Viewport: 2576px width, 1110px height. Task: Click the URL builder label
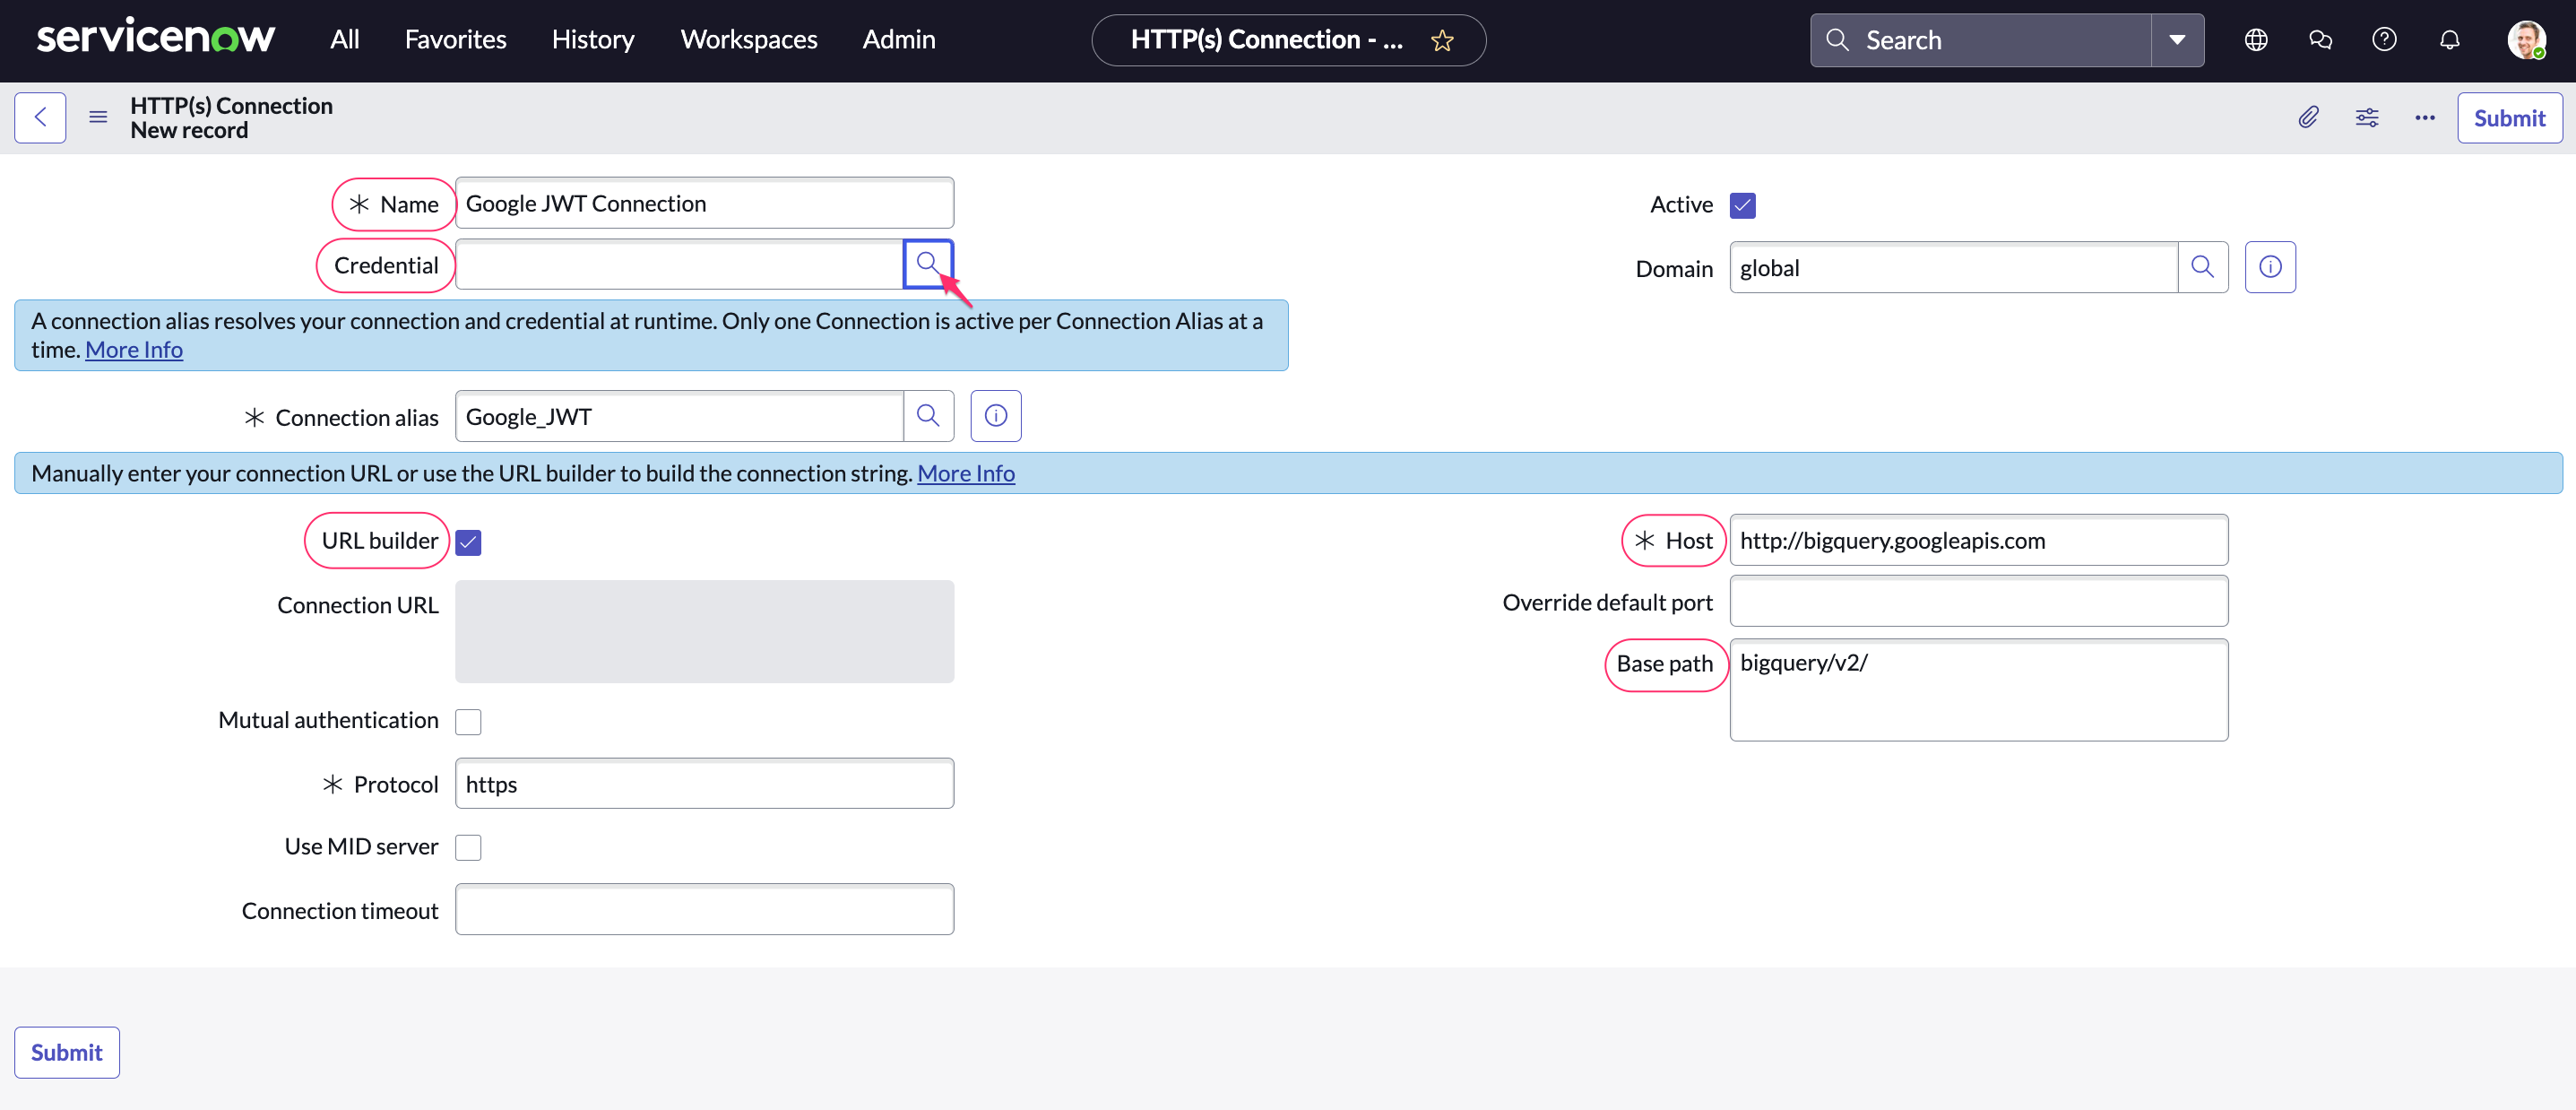coord(380,540)
